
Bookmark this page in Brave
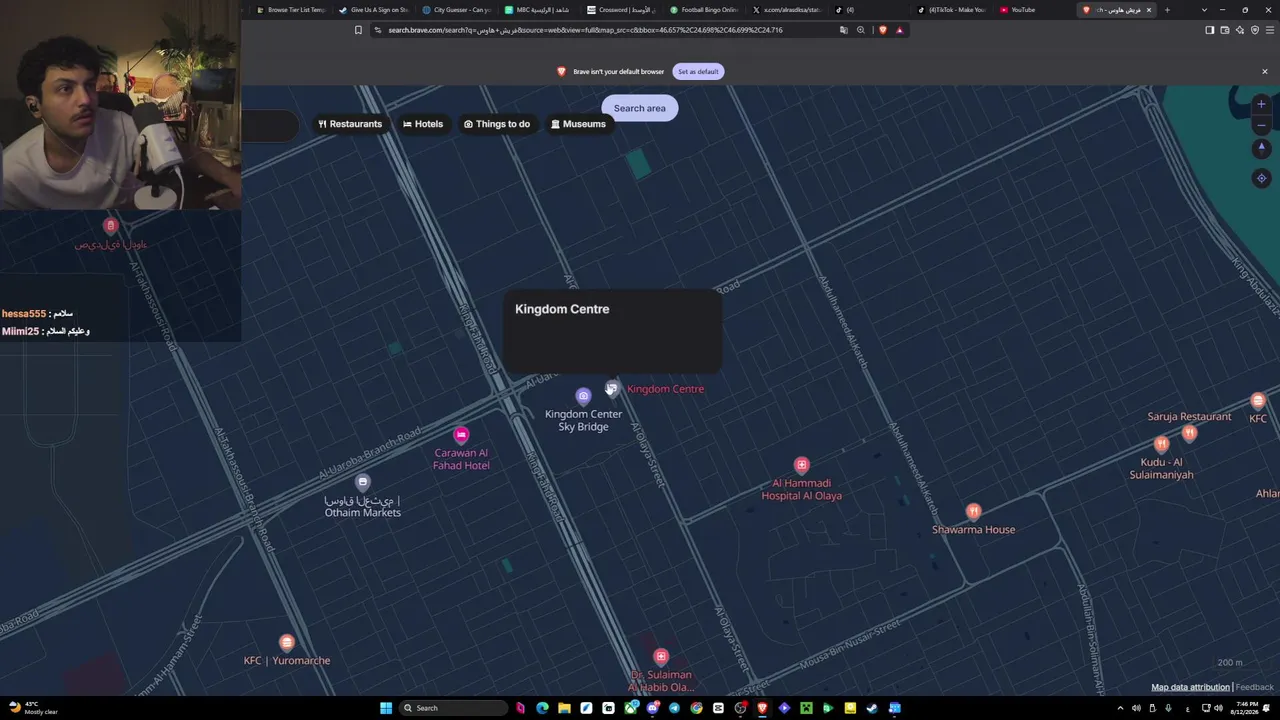[358, 30]
